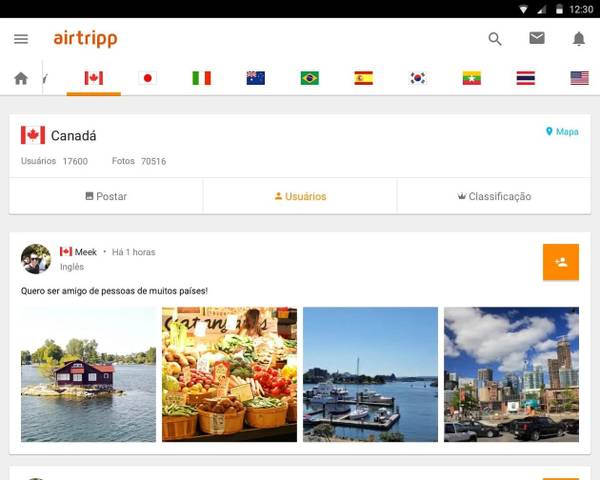The width and height of the screenshot is (600, 480).
Task: Add Meek as friend via orange button
Action: pyautogui.click(x=561, y=262)
